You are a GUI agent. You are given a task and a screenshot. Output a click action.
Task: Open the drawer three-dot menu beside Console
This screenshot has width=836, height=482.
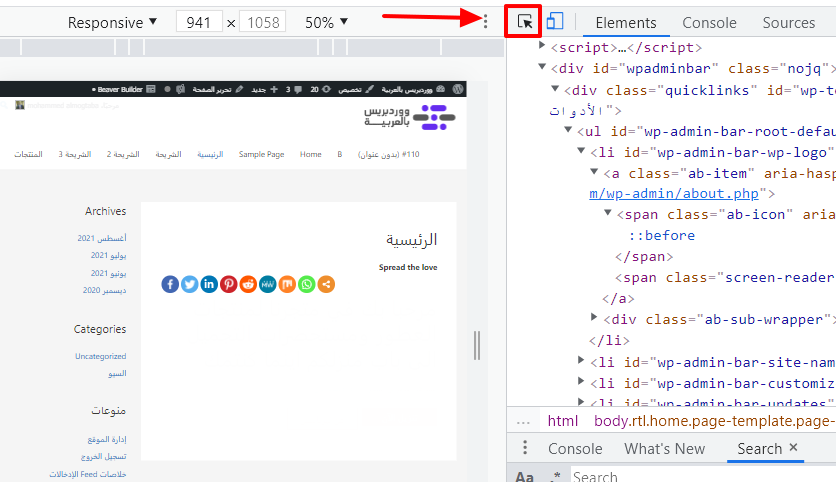(x=525, y=447)
